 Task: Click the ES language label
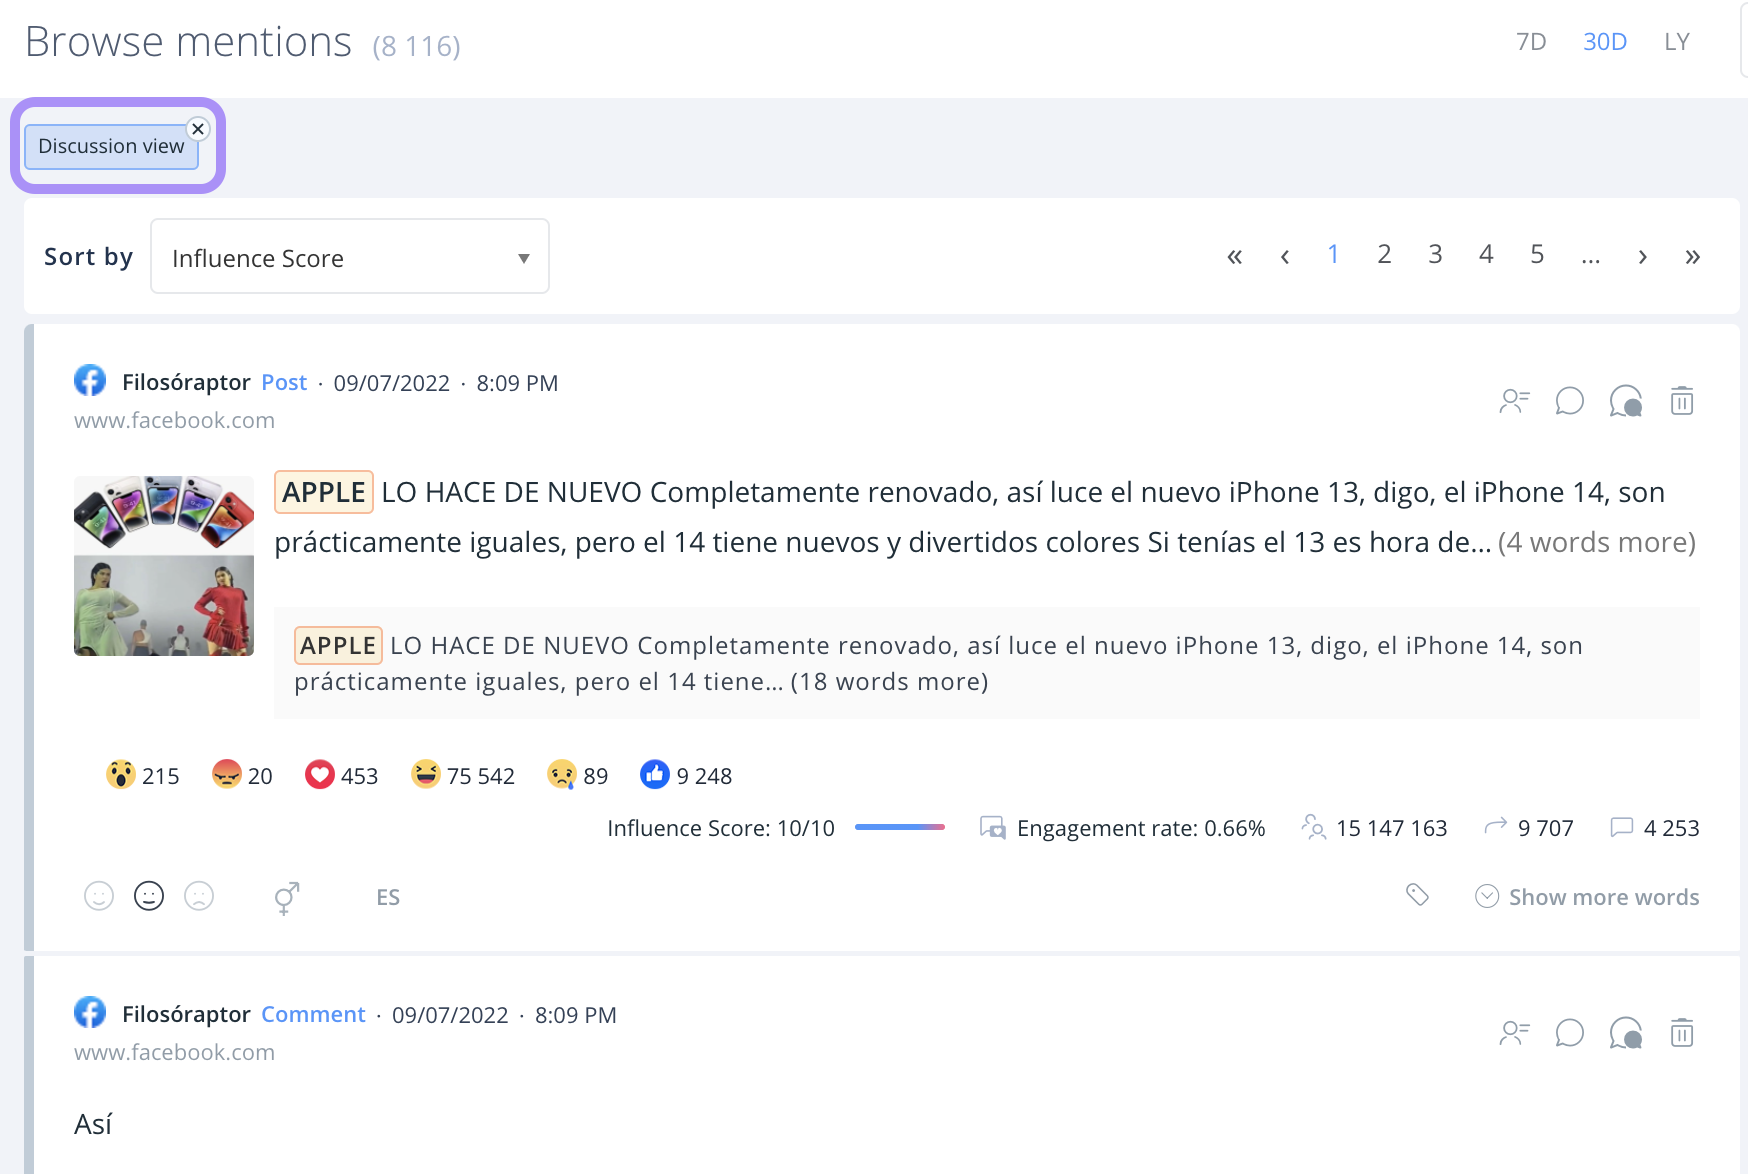click(388, 897)
